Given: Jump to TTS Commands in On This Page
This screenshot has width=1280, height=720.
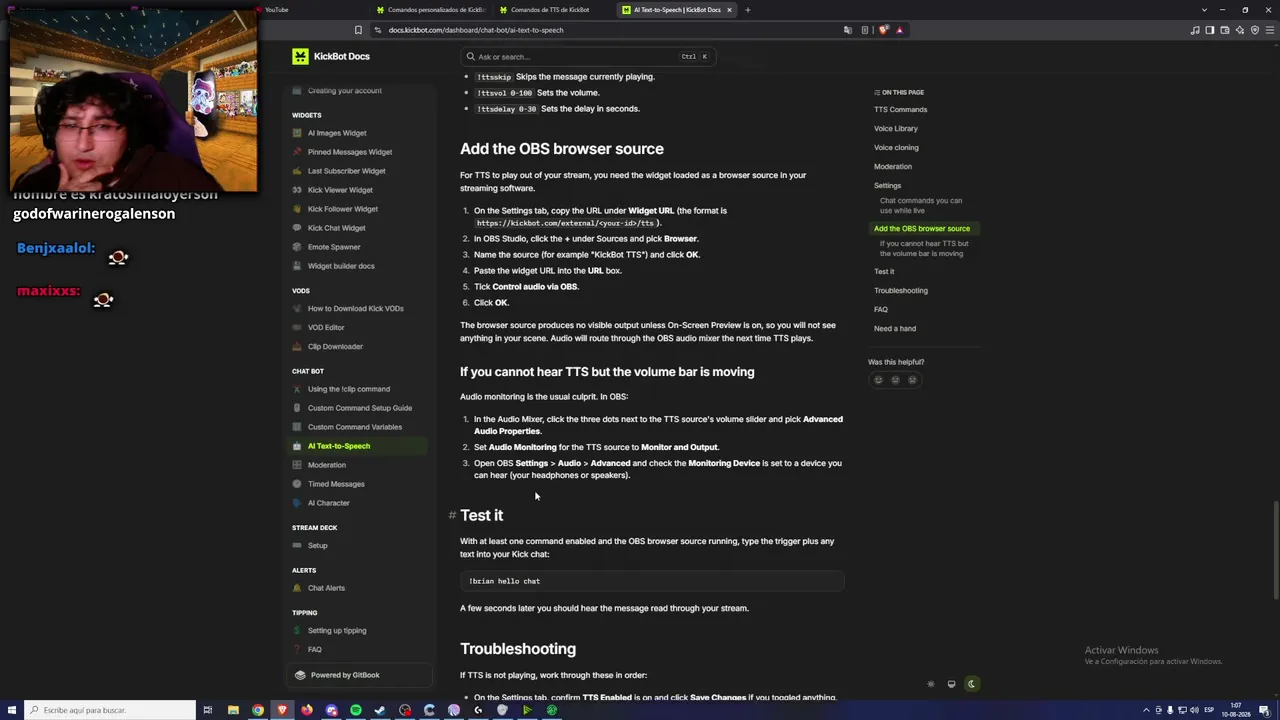Looking at the screenshot, I should tap(900, 110).
